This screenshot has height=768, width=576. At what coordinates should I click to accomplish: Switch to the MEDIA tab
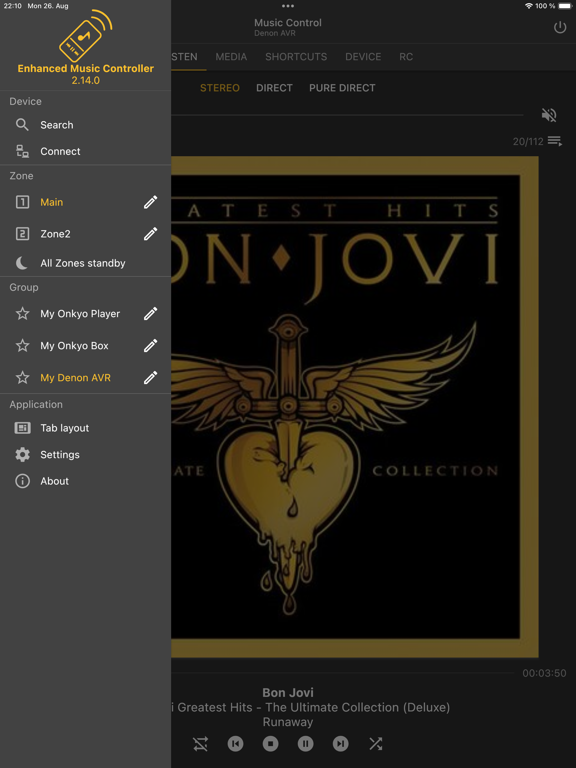[x=231, y=57]
